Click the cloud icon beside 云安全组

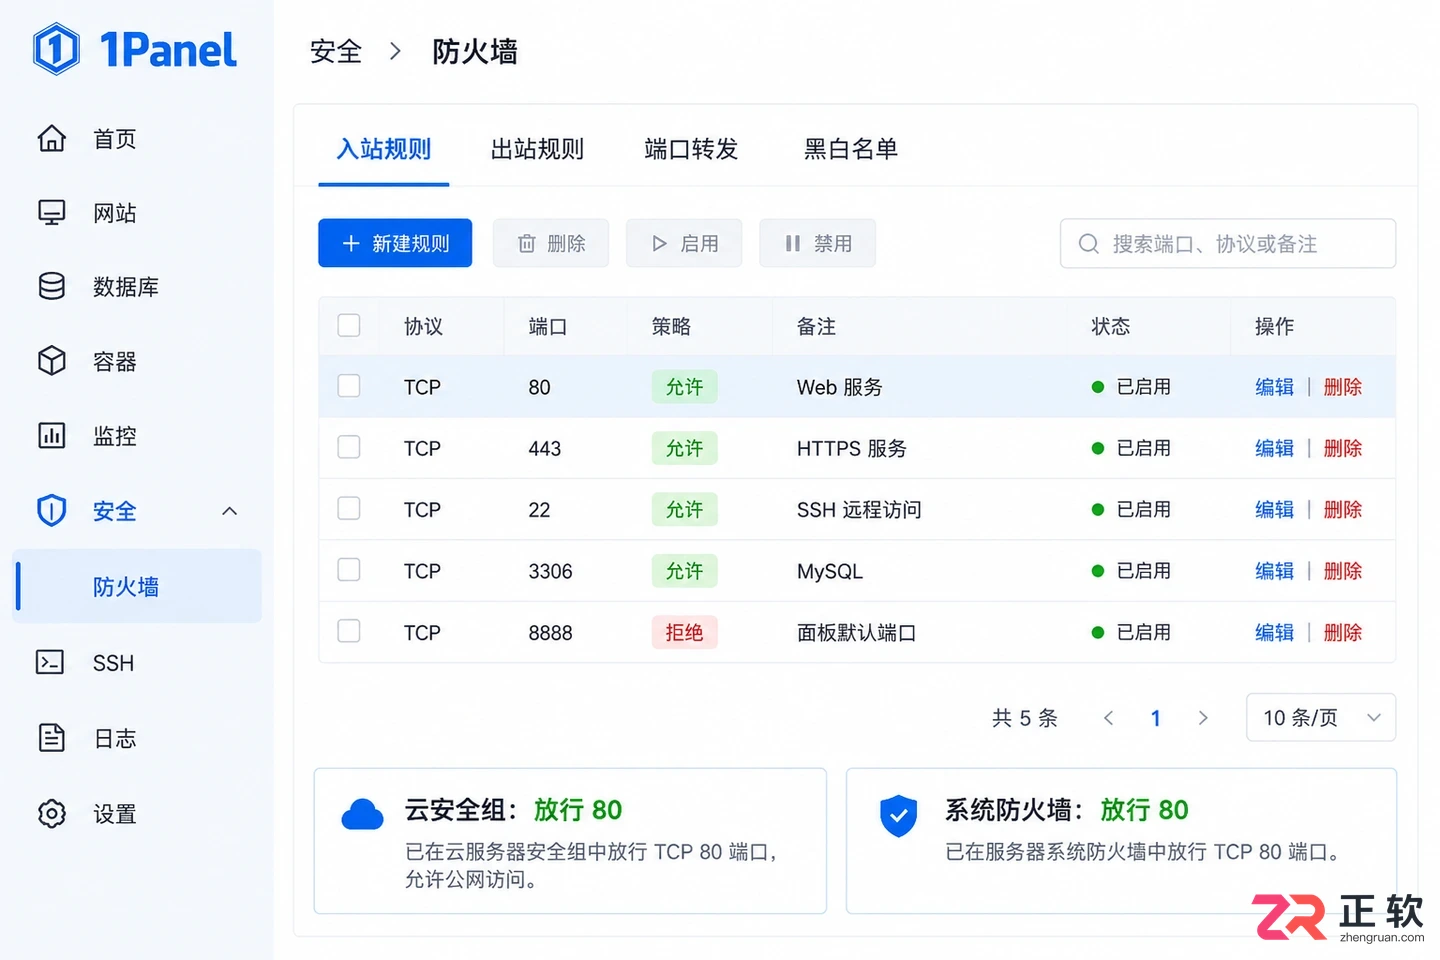(362, 815)
